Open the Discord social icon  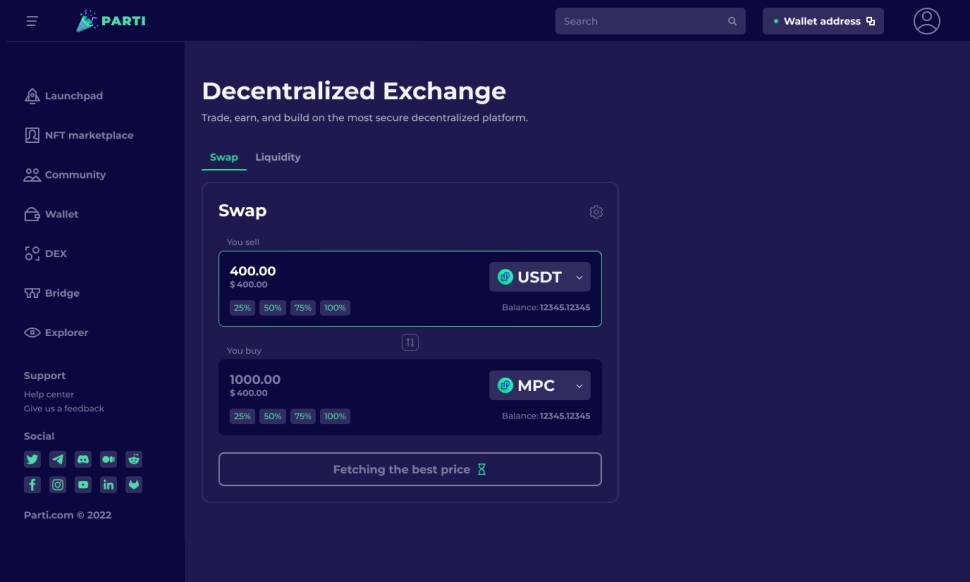(83, 459)
